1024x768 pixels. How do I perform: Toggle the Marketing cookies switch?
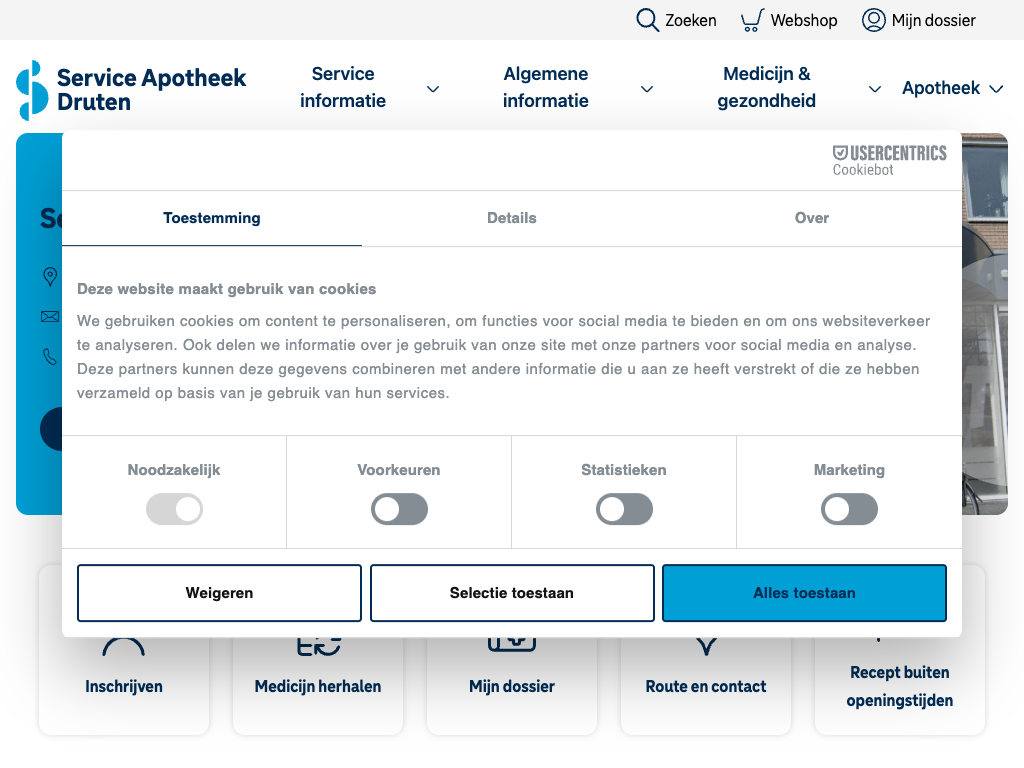tap(849, 510)
